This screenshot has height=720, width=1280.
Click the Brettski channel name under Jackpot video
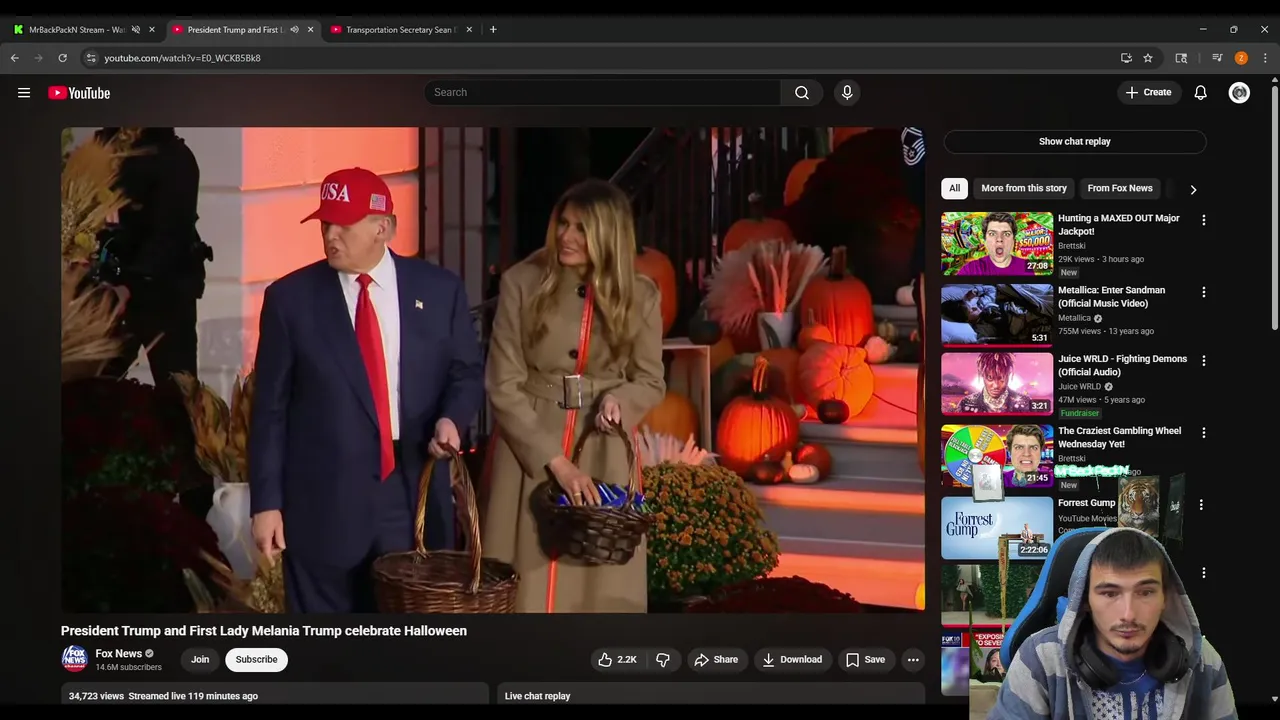(1071, 246)
